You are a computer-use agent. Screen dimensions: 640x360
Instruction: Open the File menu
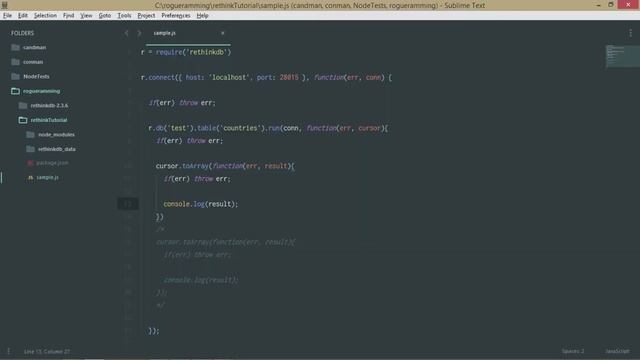tap(7, 16)
